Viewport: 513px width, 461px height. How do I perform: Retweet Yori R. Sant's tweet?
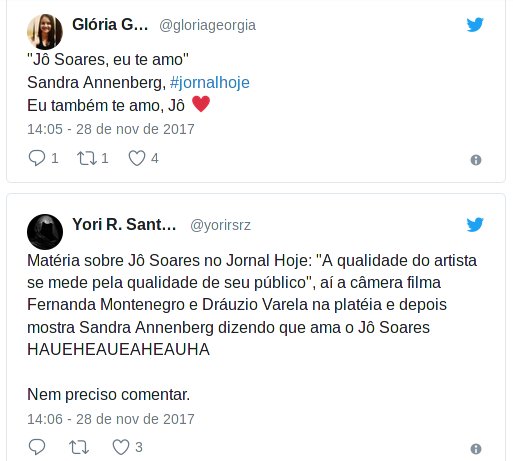click(79, 447)
